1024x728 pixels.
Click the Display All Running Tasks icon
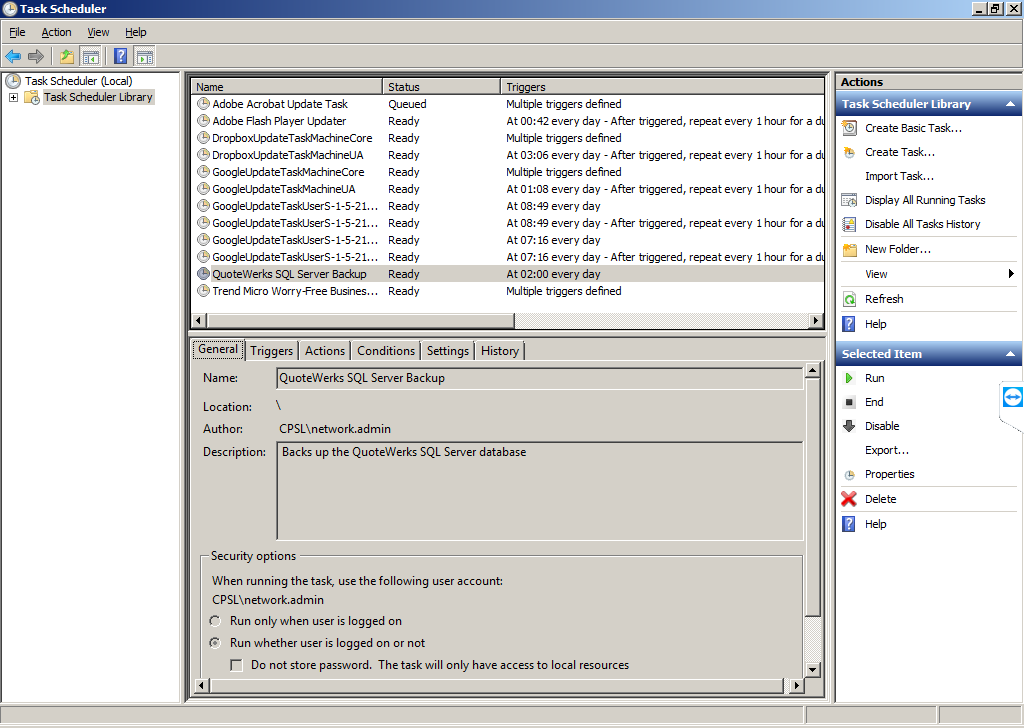850,200
